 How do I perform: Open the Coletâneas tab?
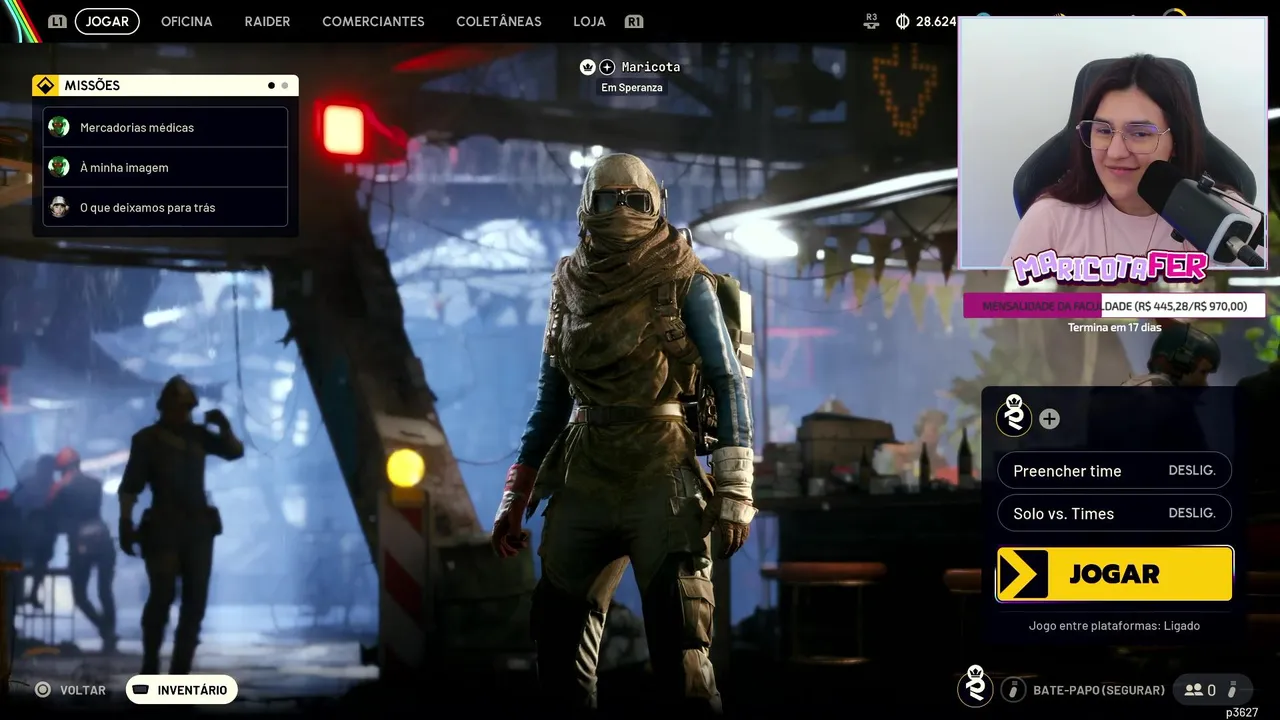coord(499,21)
